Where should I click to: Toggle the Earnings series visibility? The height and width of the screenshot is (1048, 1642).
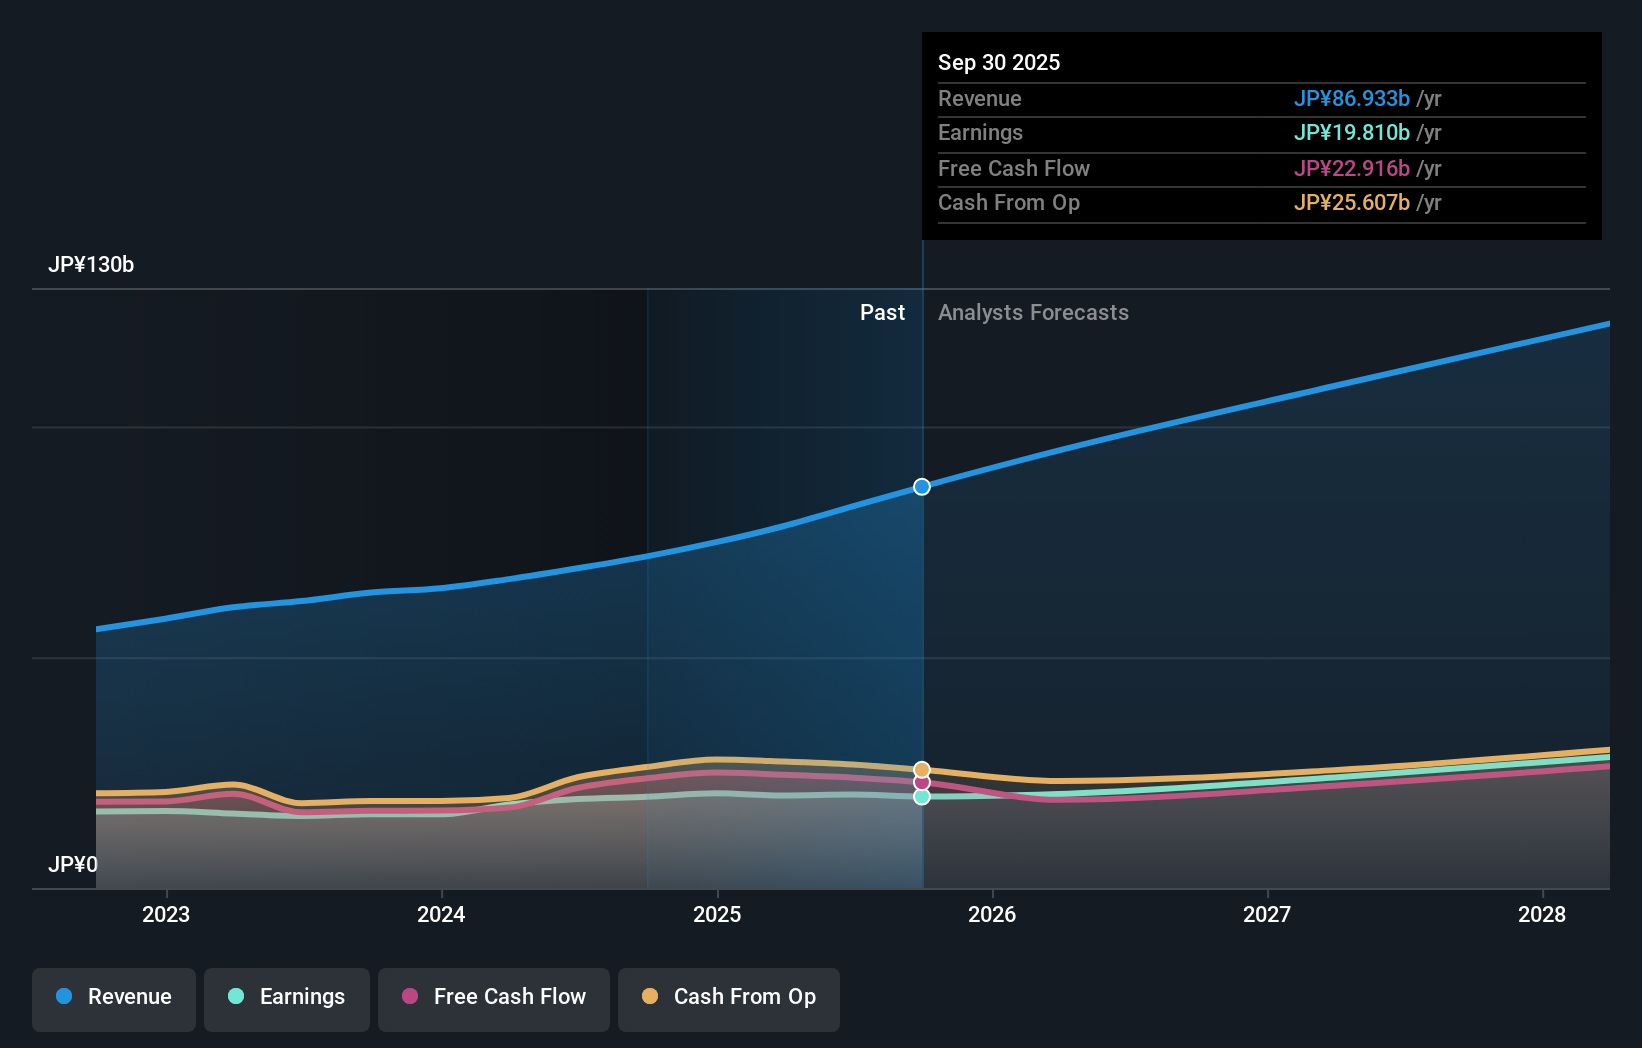coord(287,997)
